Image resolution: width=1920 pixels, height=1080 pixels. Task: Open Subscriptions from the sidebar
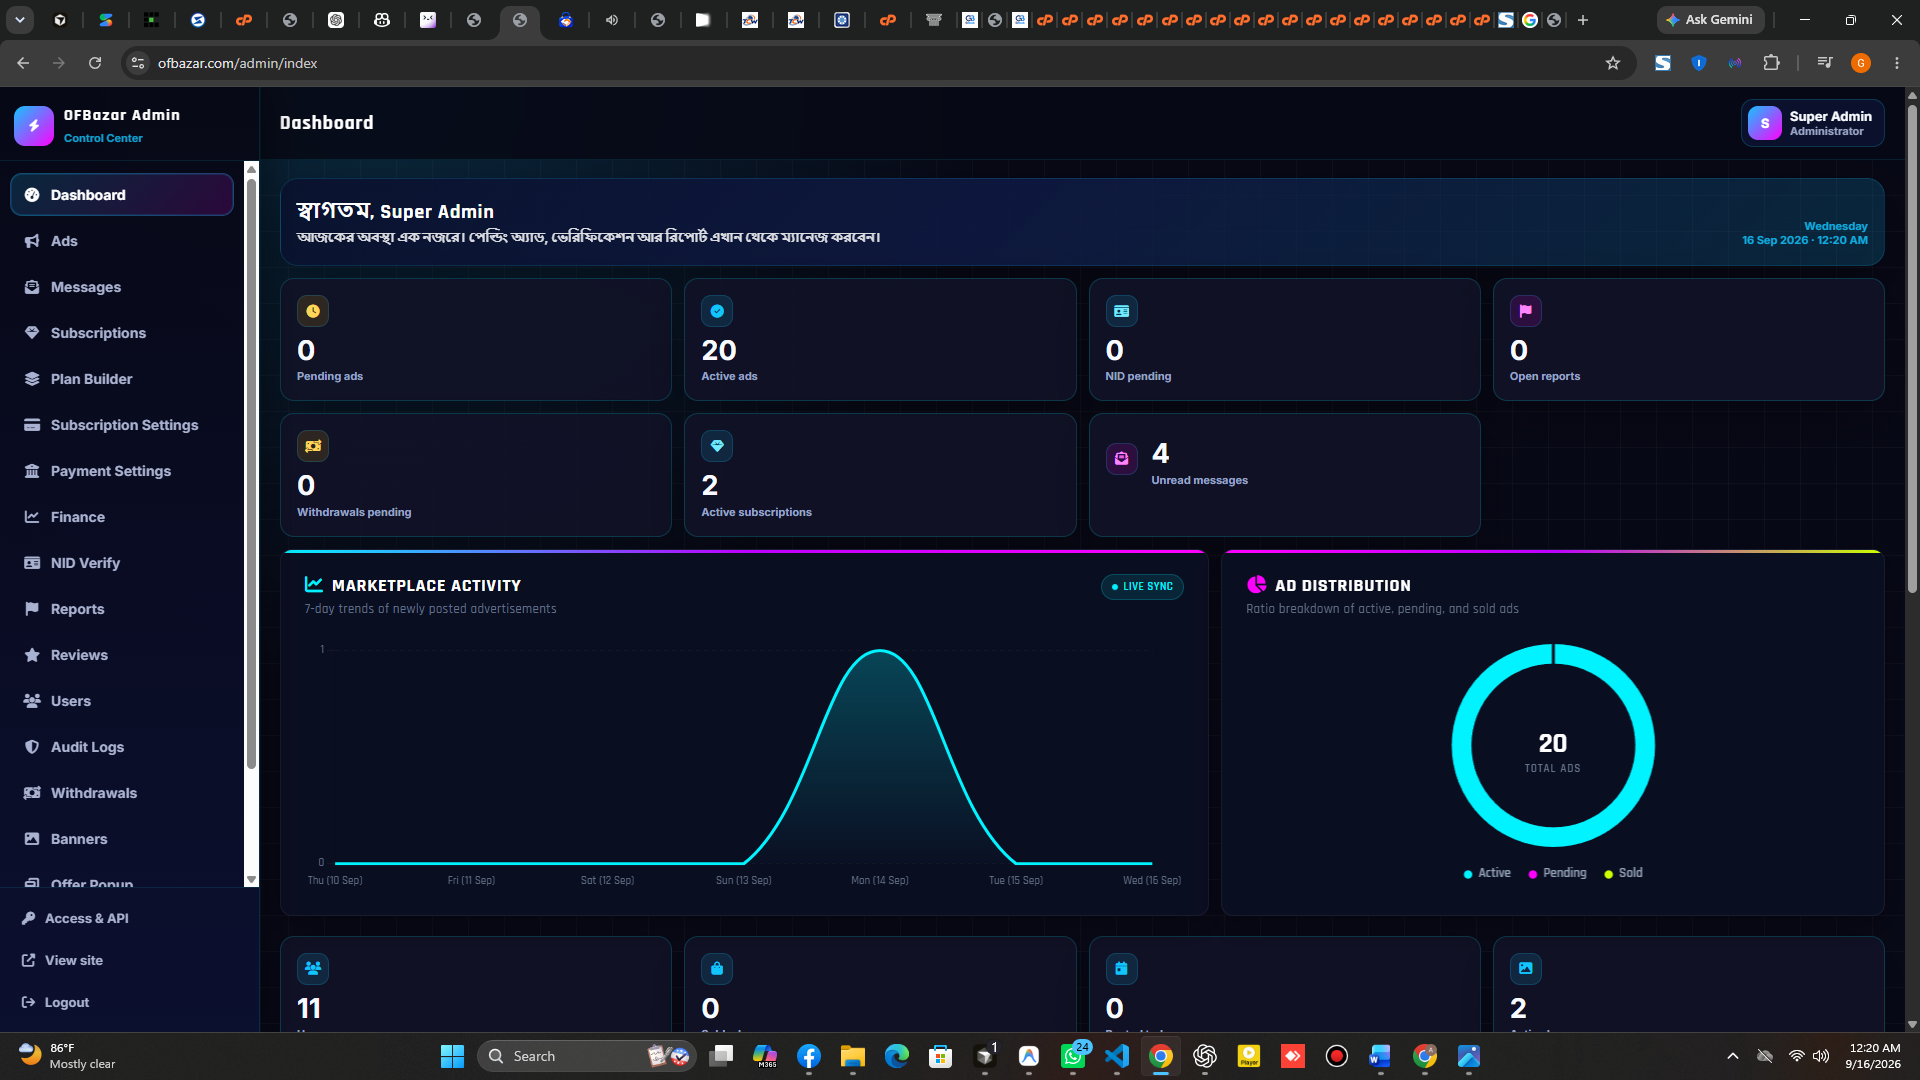coord(122,333)
